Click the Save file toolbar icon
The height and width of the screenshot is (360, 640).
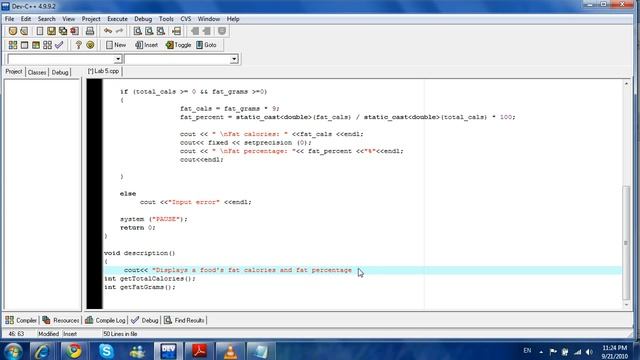pos(51,31)
